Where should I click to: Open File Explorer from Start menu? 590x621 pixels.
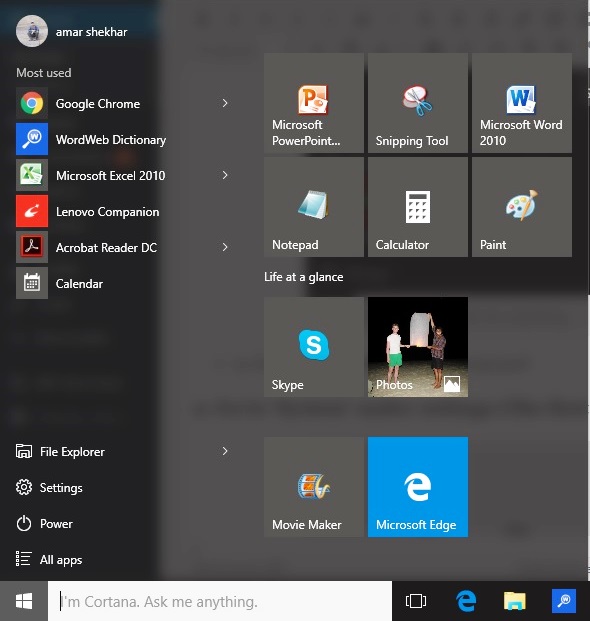point(60,451)
